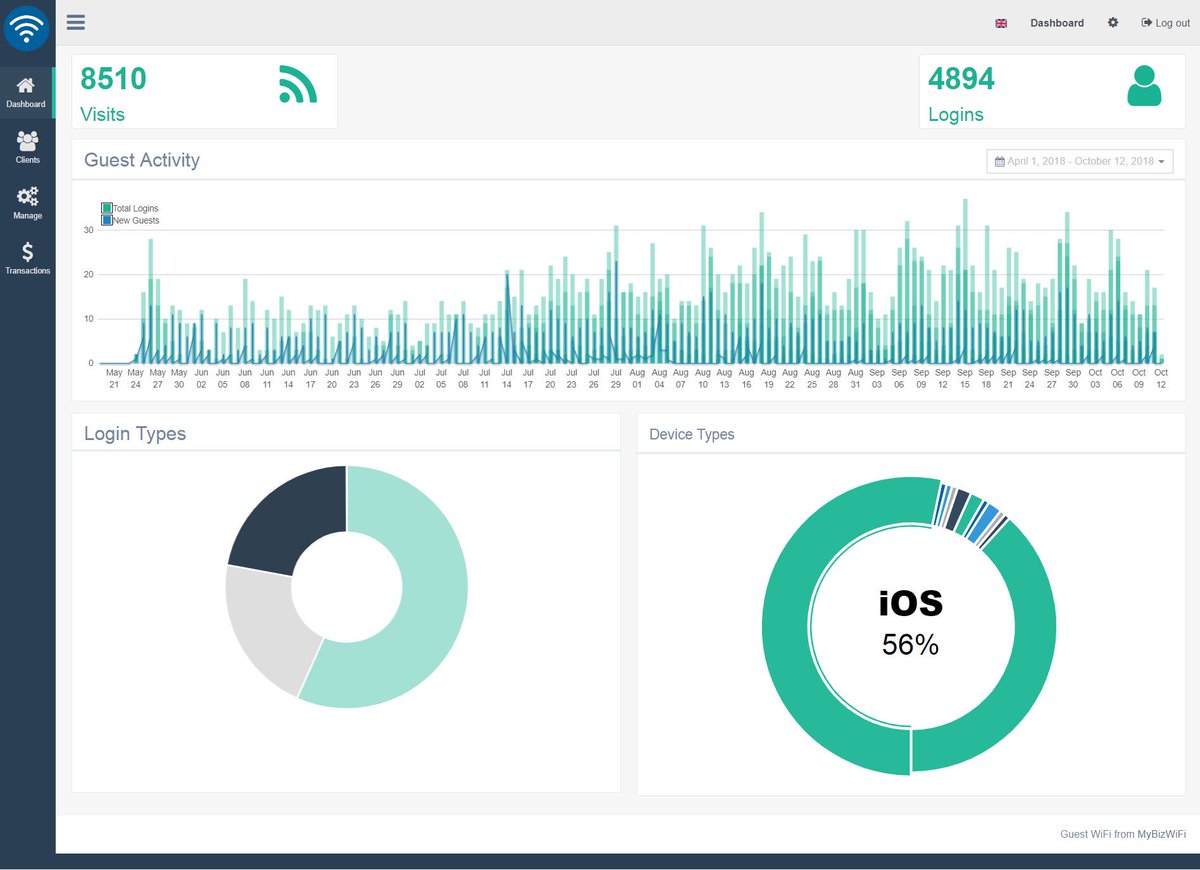Image resolution: width=1200 pixels, height=870 pixels.
Task: Click the Oct 12 axis label
Action: pos(1161,378)
